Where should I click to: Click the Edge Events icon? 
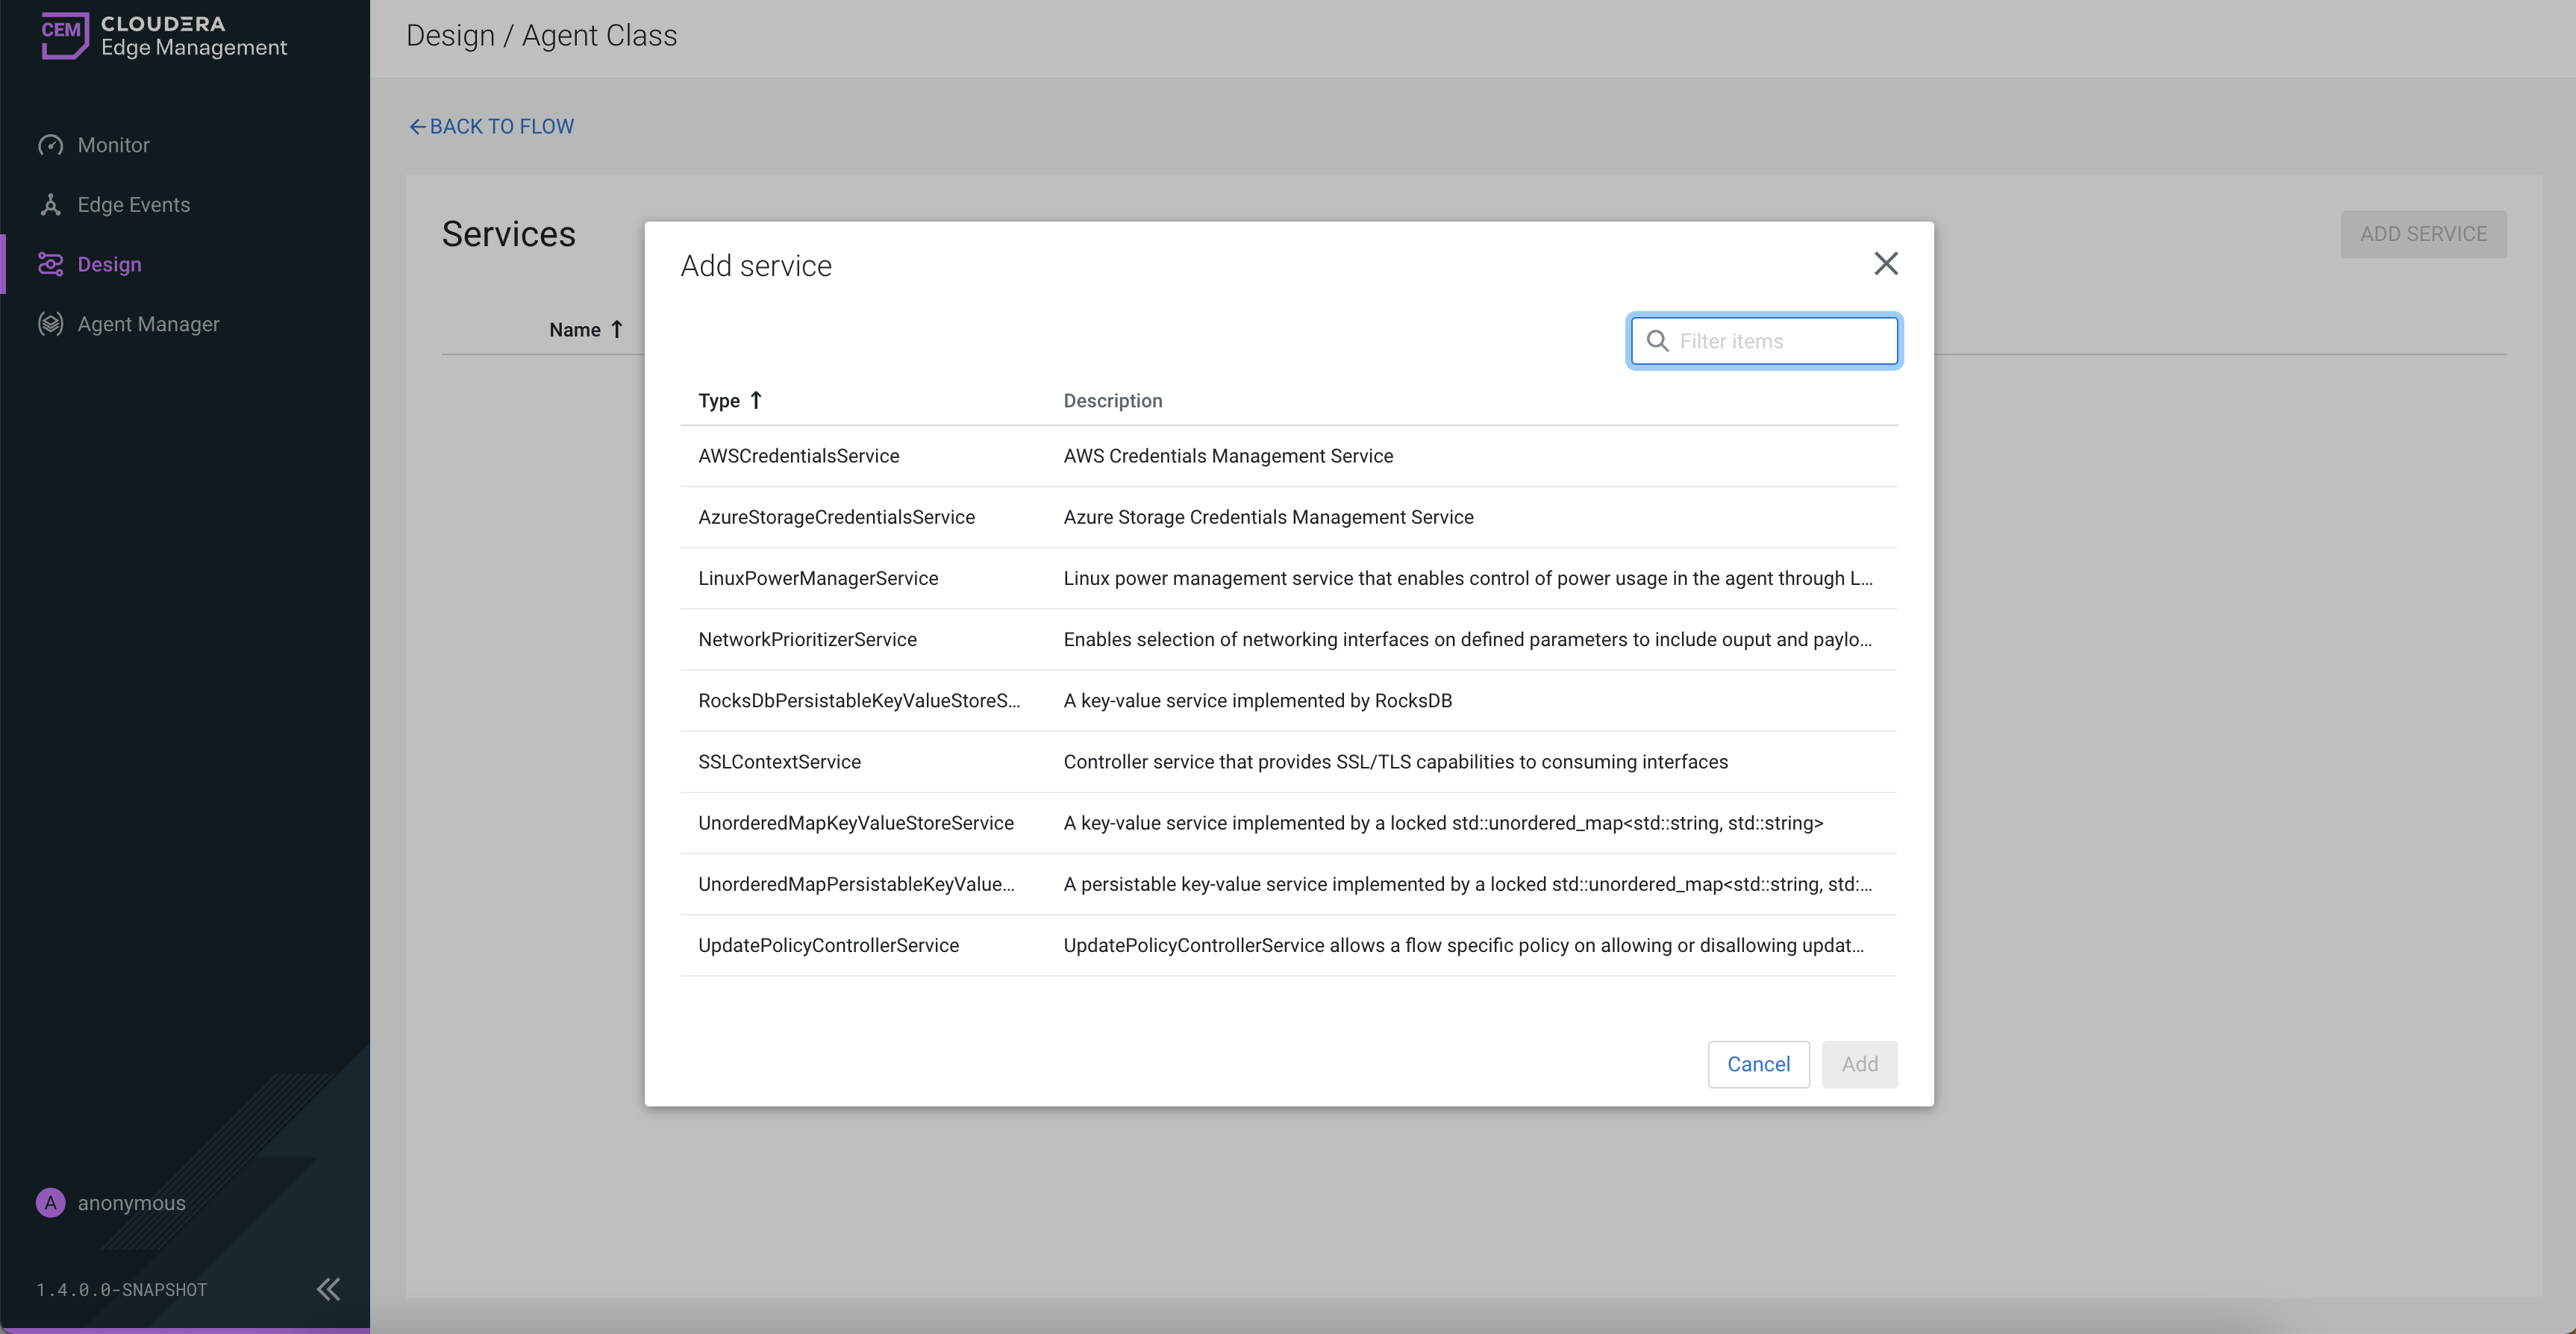[x=50, y=205]
